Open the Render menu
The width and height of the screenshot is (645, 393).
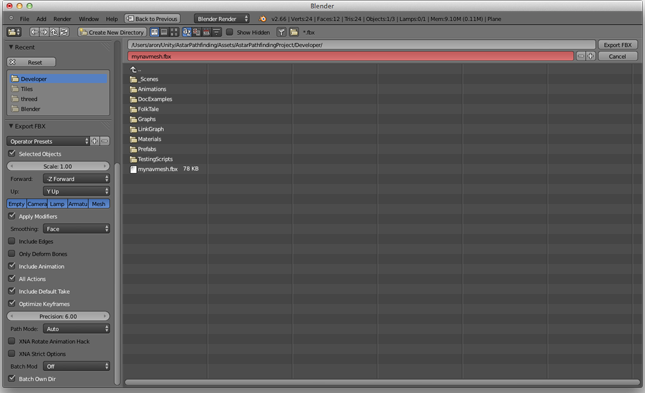point(62,19)
